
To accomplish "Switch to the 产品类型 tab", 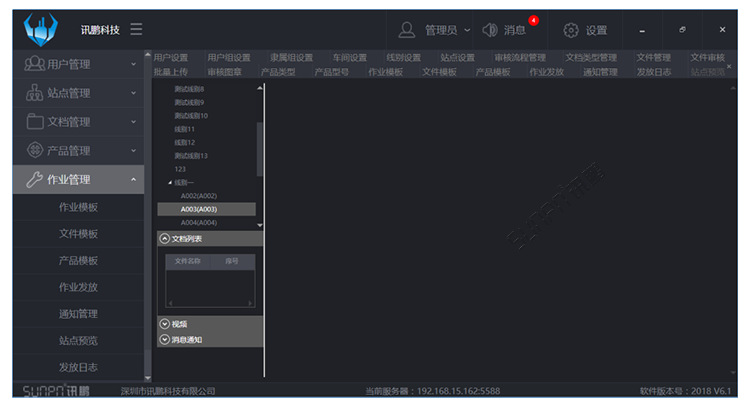I will (x=278, y=72).
